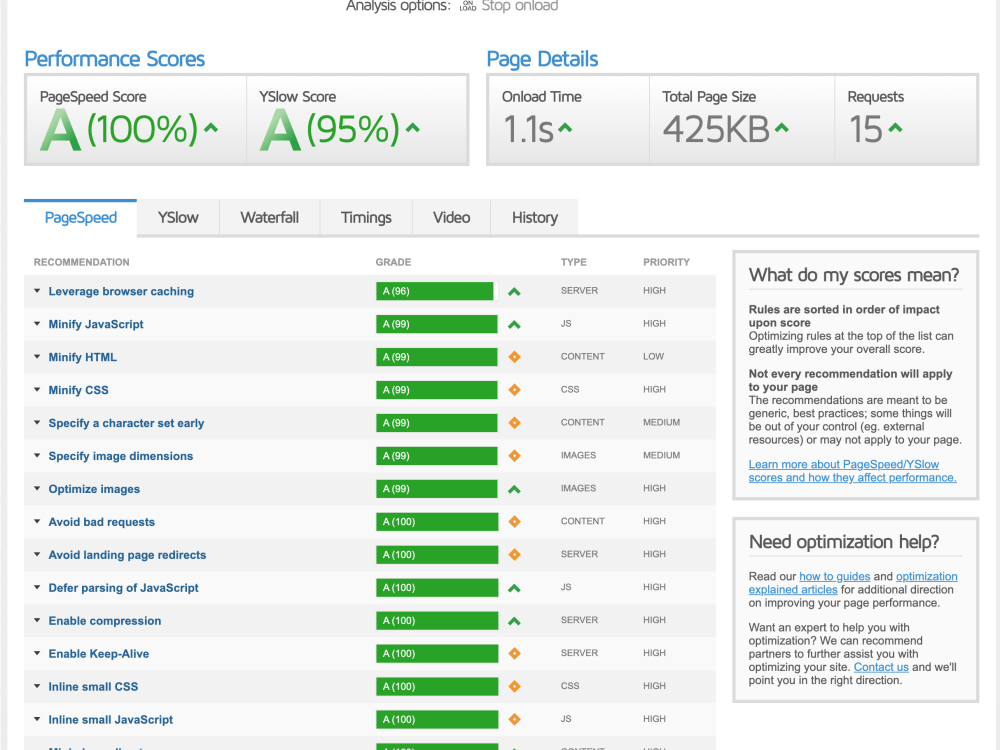Click the orange diamond on Enable Keep-Alive row

[x=514, y=654]
